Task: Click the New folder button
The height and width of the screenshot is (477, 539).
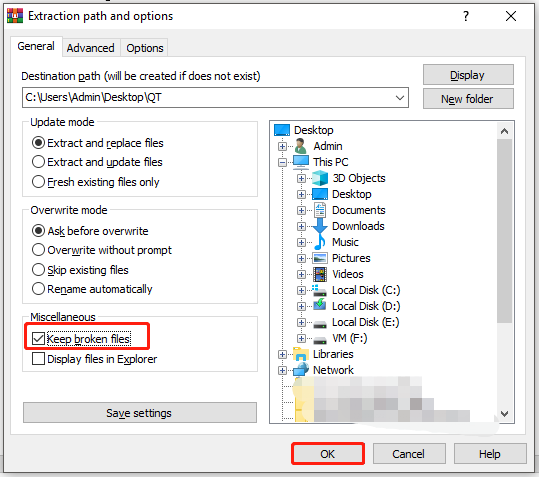Action: click(468, 99)
